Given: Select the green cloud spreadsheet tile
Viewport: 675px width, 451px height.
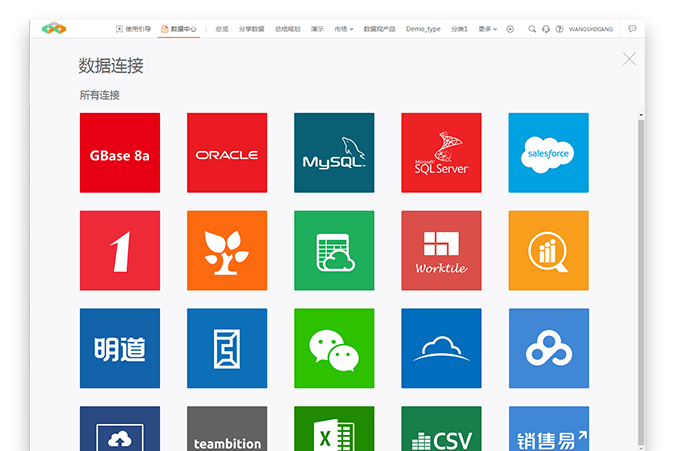Looking at the screenshot, I should pyautogui.click(x=334, y=250).
